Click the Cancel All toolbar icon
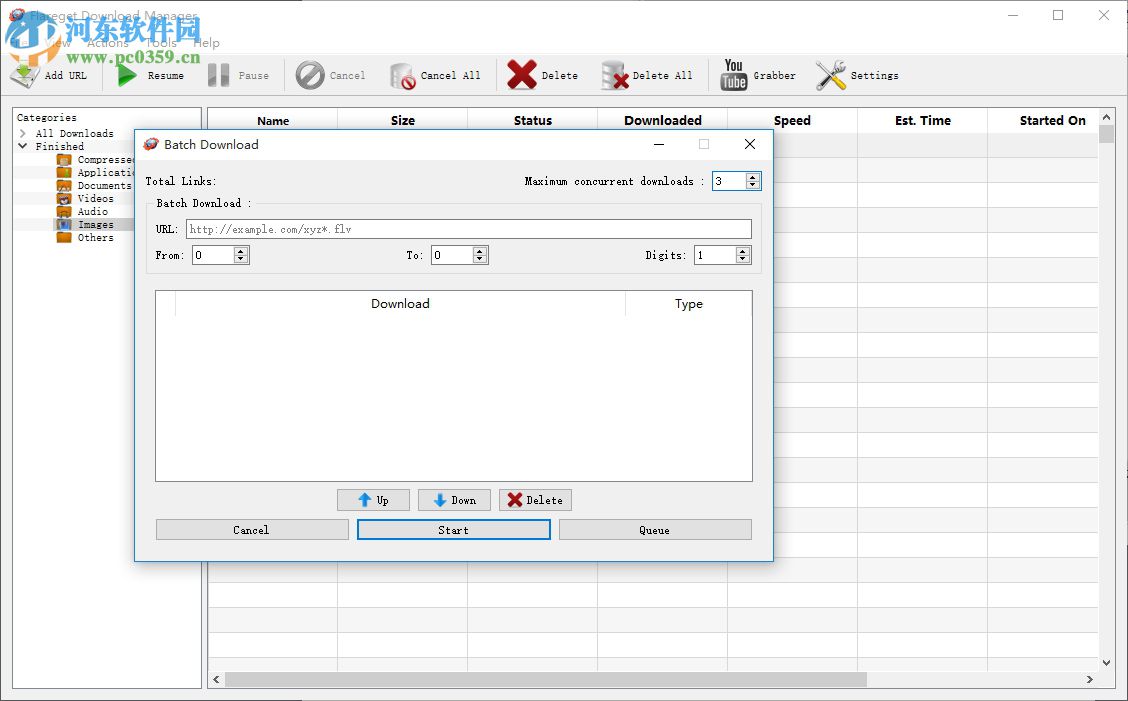 402,76
